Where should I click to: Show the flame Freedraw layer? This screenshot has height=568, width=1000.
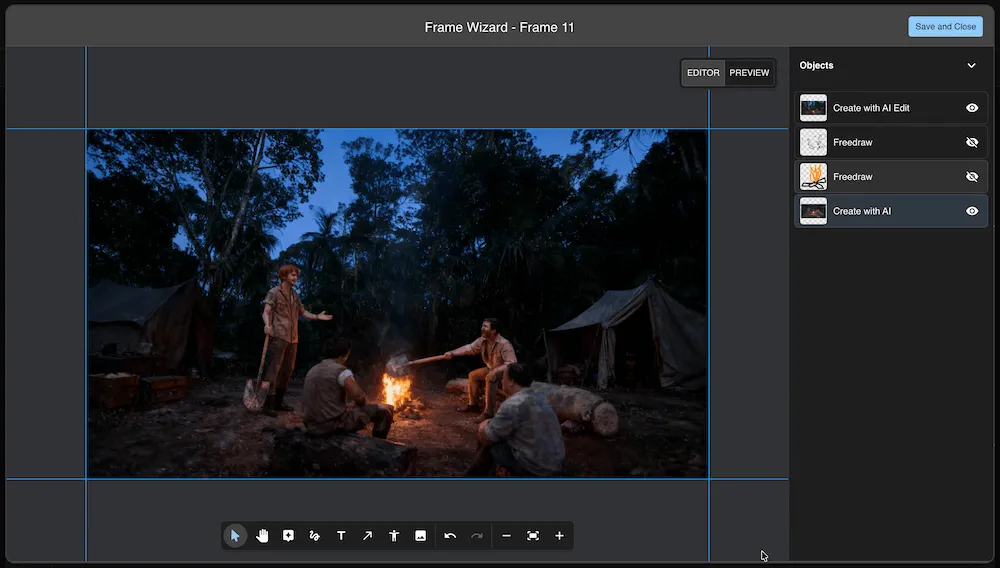[972, 177]
